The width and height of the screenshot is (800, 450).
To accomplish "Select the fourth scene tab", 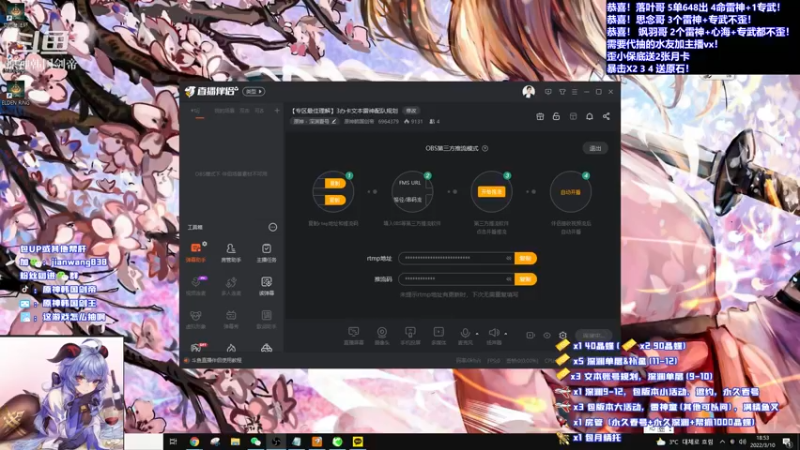I will click(259, 111).
